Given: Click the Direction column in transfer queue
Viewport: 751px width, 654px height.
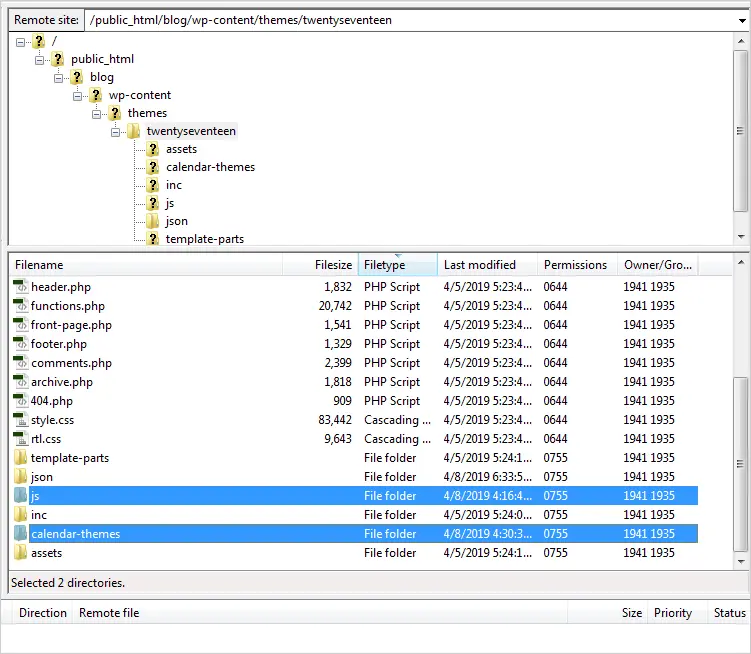Looking at the screenshot, I should 43,613.
